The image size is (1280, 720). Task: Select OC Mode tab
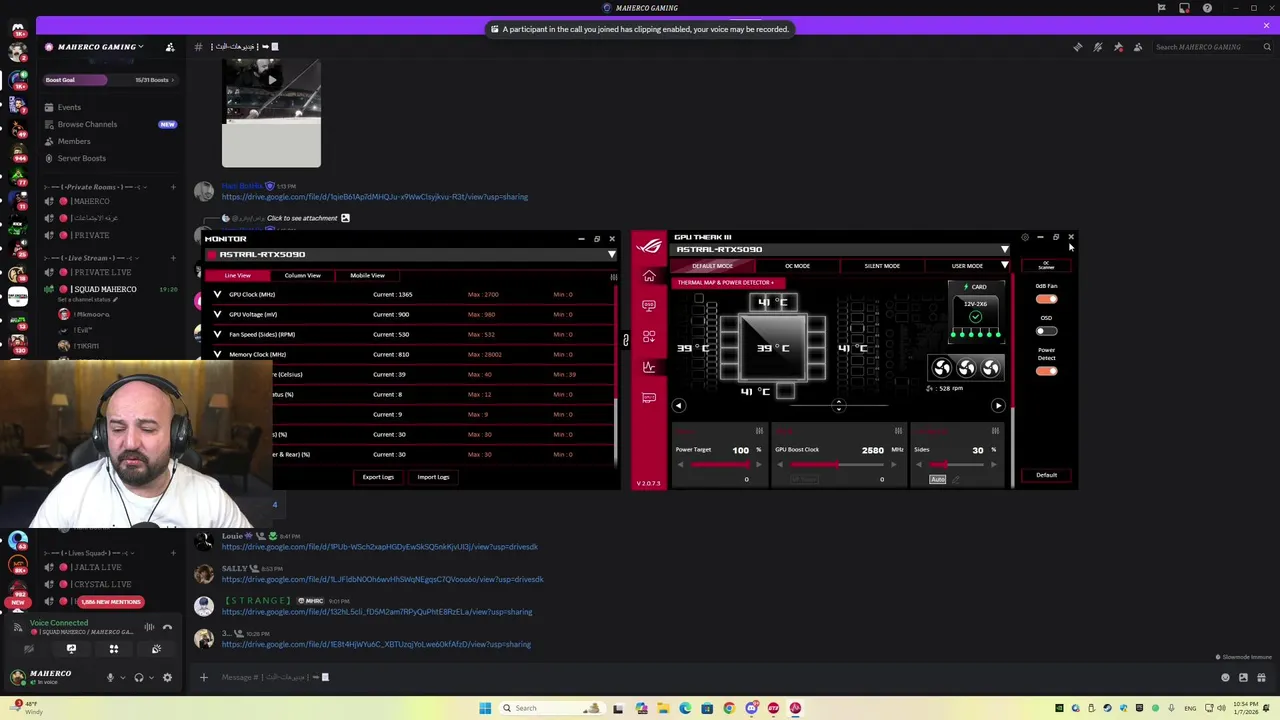[x=797, y=266]
